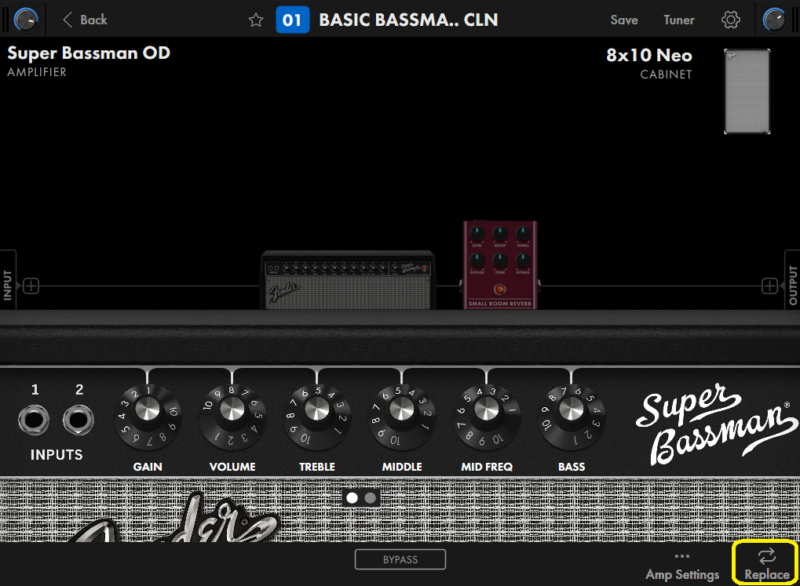Click the GAIN knob

pos(148,408)
